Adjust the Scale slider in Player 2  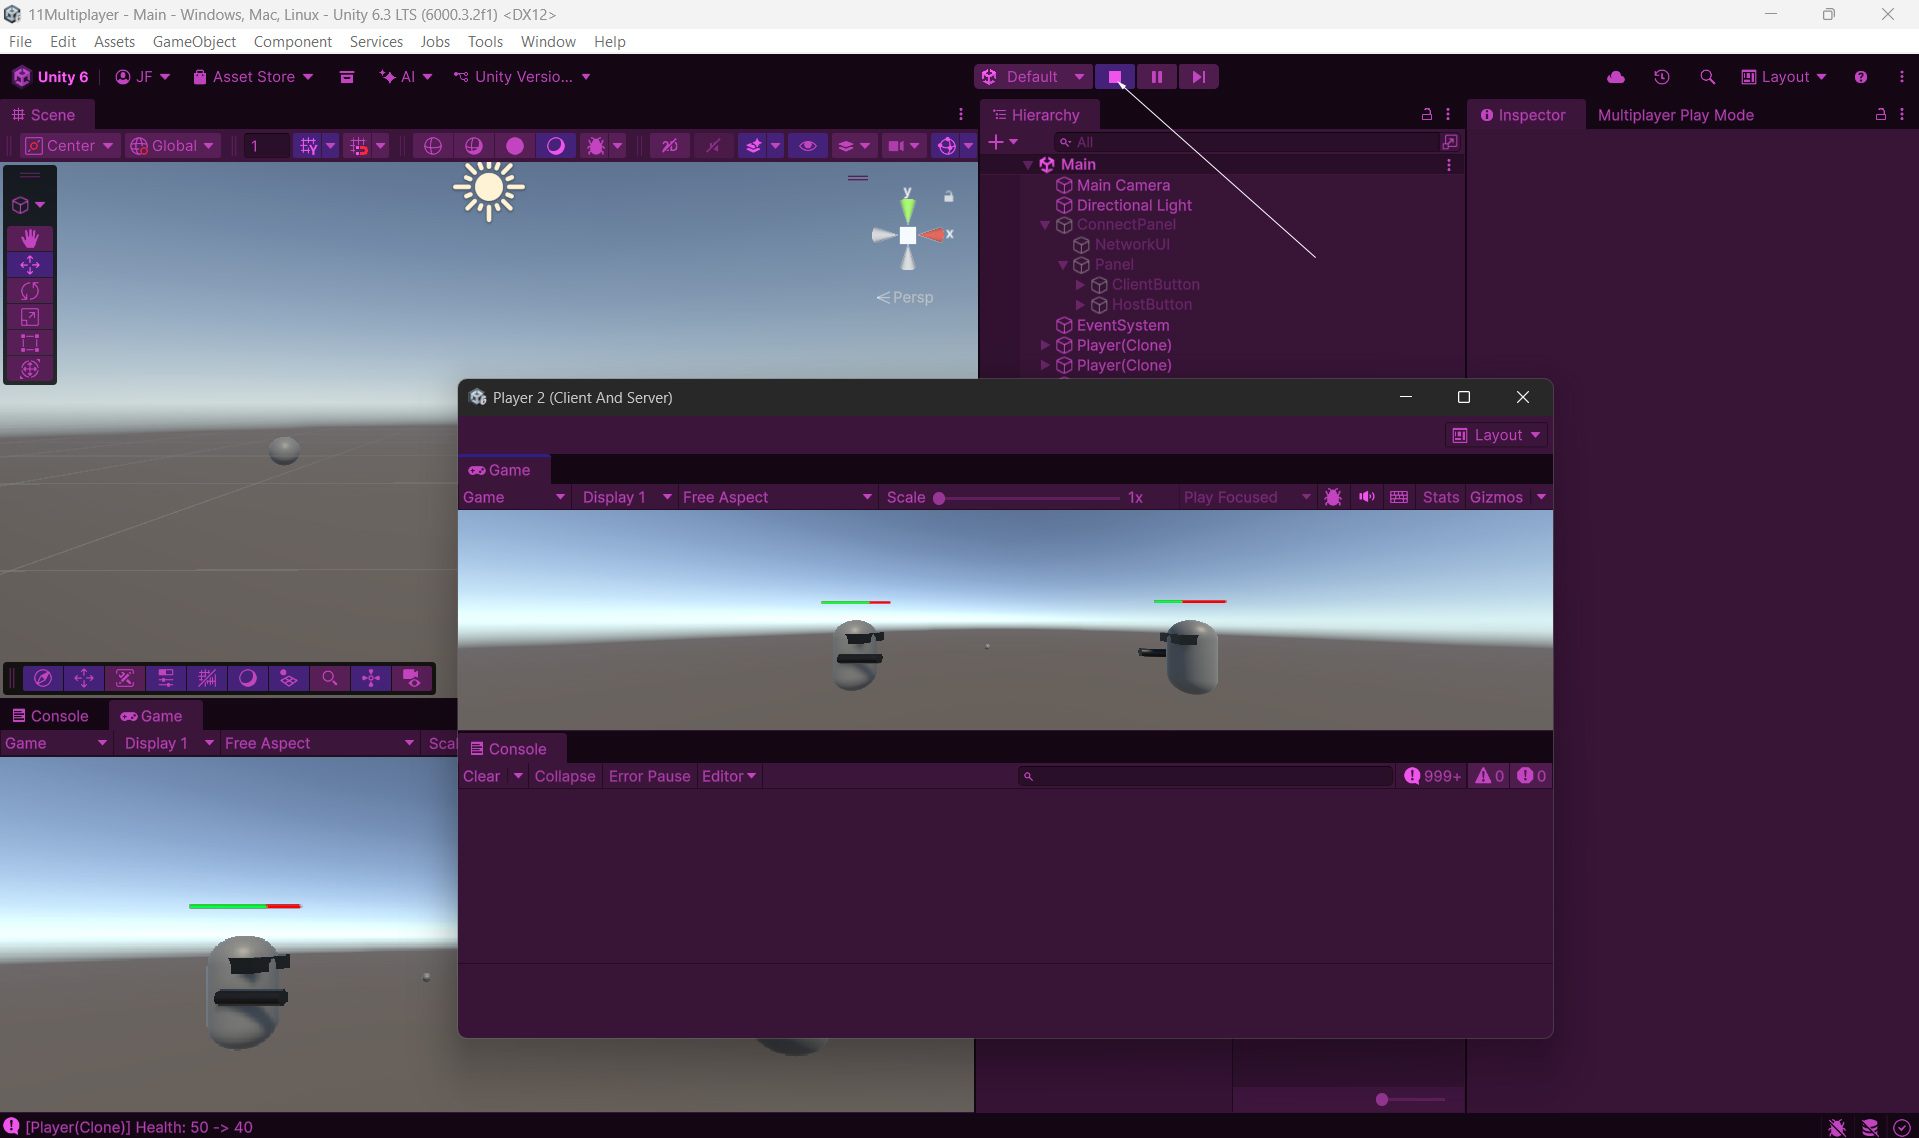[x=939, y=498]
